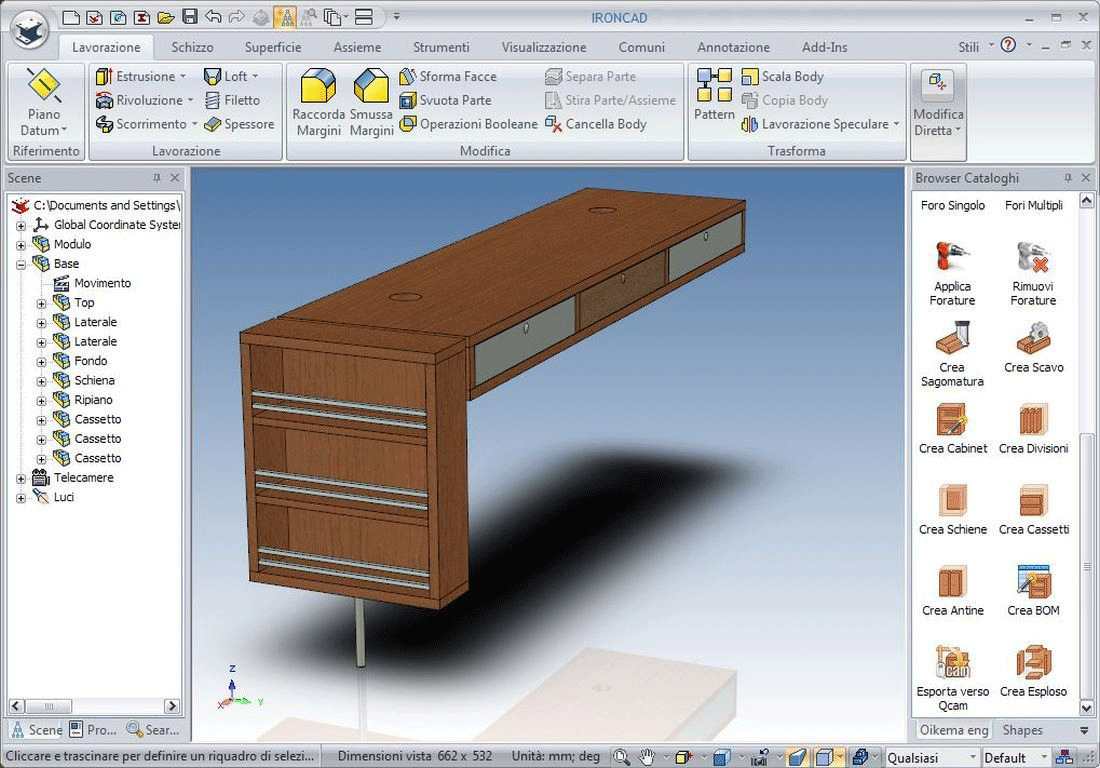1100x768 pixels.
Task: Switch to the Schizzo ribbon tab
Action: coord(192,47)
